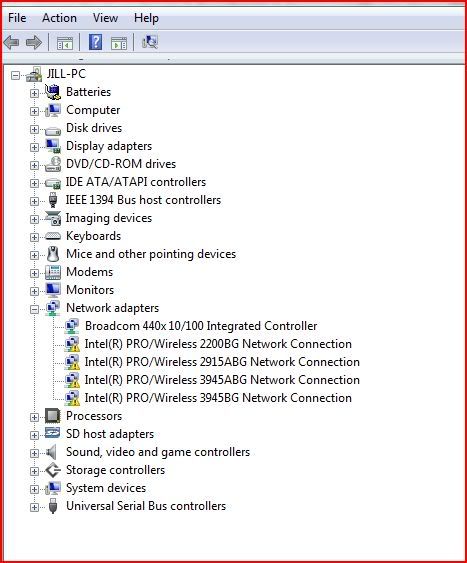Expand the Modems node
The image size is (467, 563).
[x=34, y=273]
